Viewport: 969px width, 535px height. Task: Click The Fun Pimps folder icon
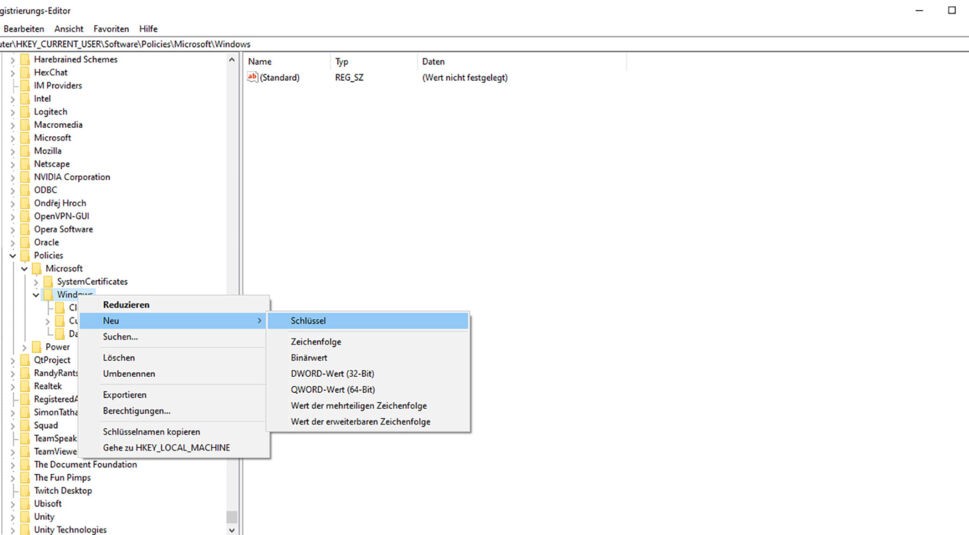[25, 478]
